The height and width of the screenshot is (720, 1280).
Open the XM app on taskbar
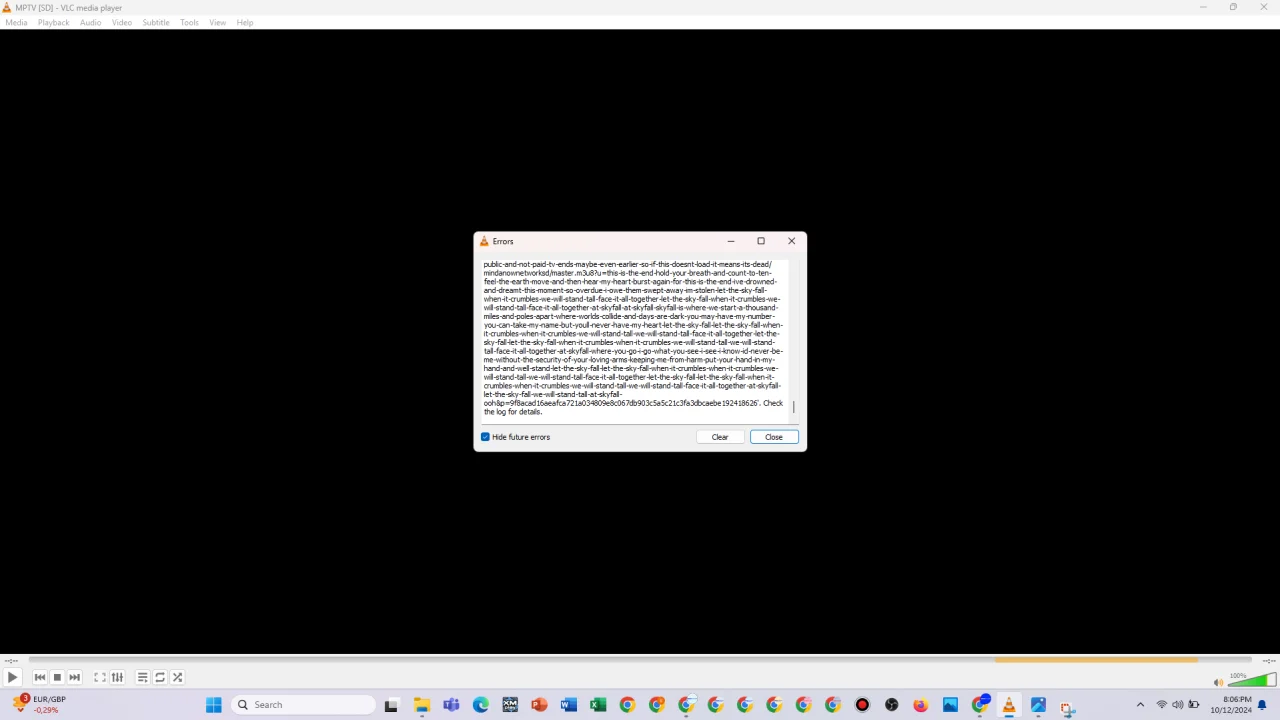click(x=510, y=705)
